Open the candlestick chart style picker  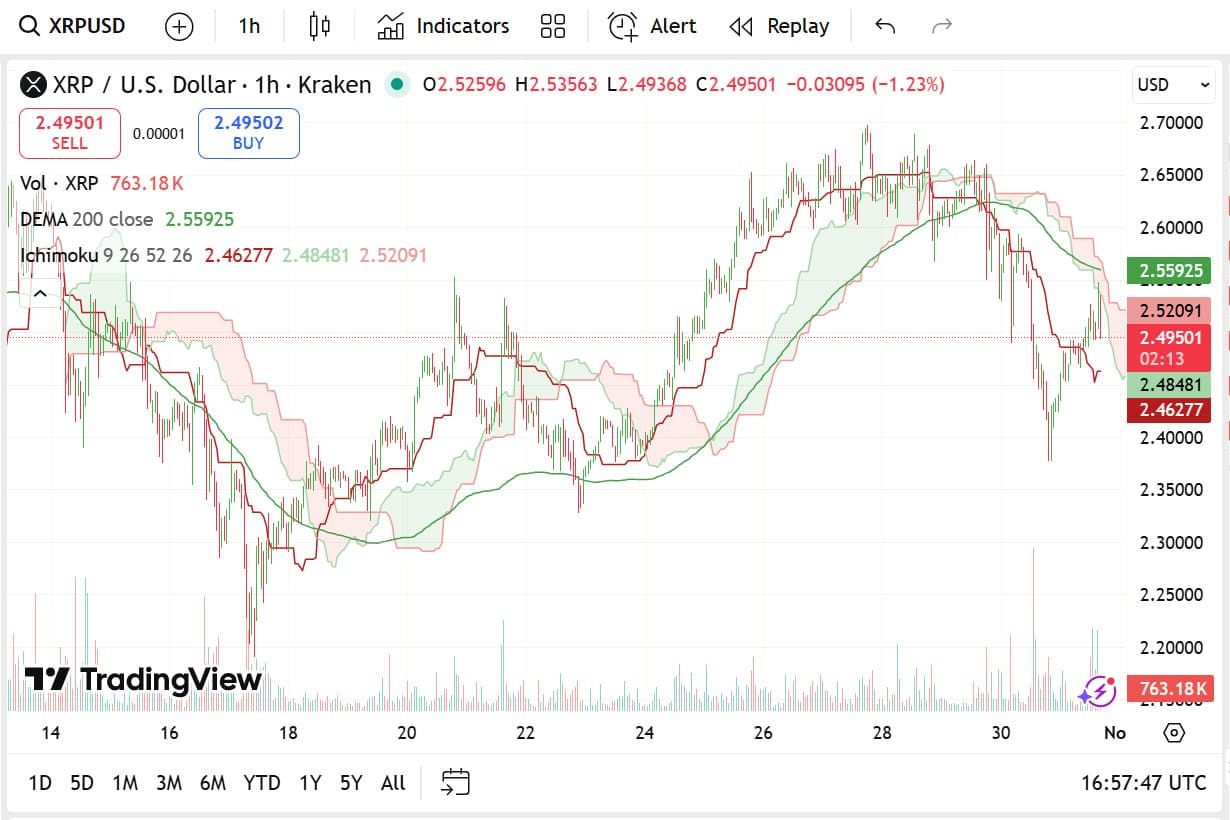319,26
